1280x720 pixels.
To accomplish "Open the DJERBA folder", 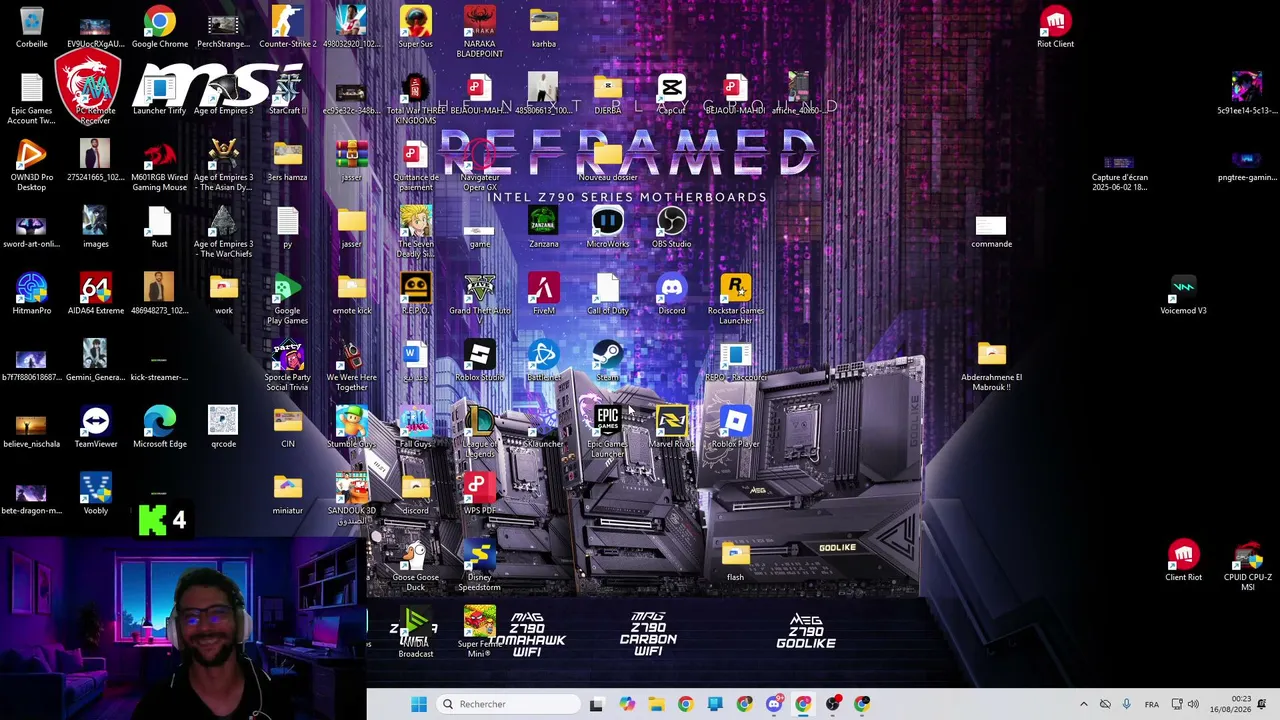I will [607, 94].
